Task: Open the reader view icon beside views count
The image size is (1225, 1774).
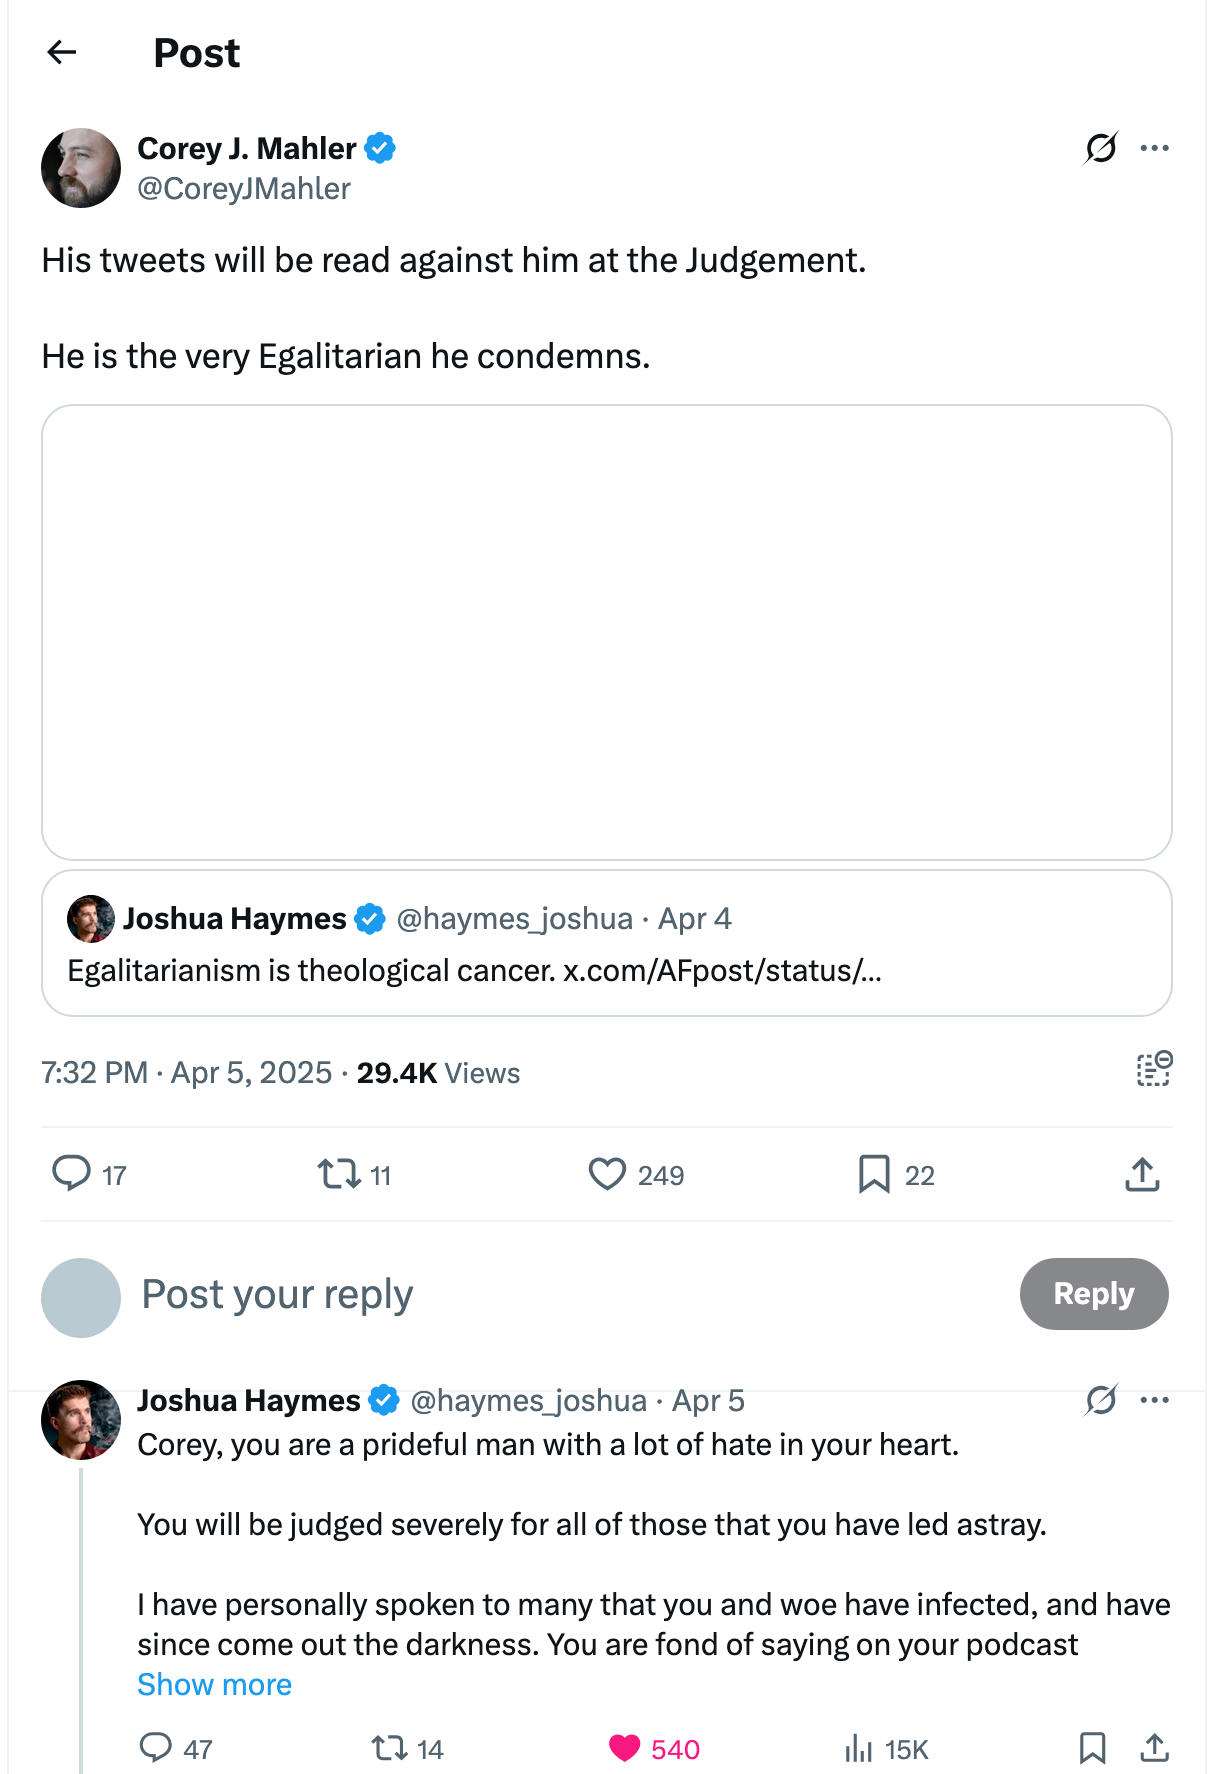Action: coord(1154,1069)
